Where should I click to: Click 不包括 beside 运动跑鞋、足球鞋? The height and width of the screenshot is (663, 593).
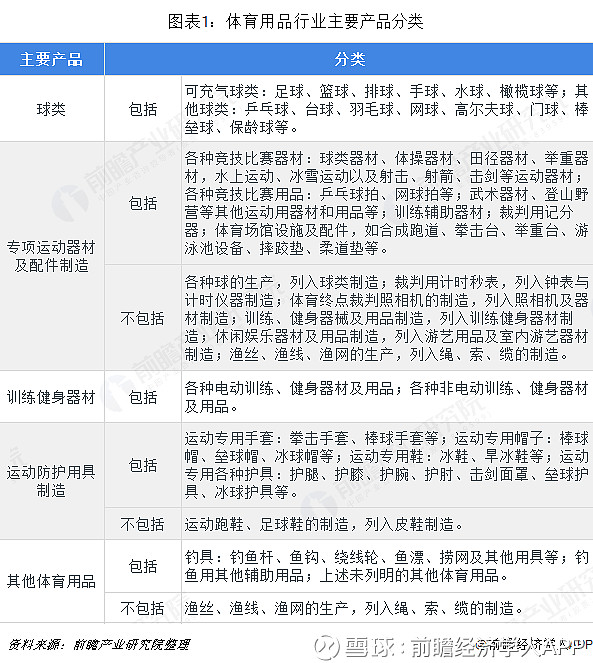click(x=143, y=524)
